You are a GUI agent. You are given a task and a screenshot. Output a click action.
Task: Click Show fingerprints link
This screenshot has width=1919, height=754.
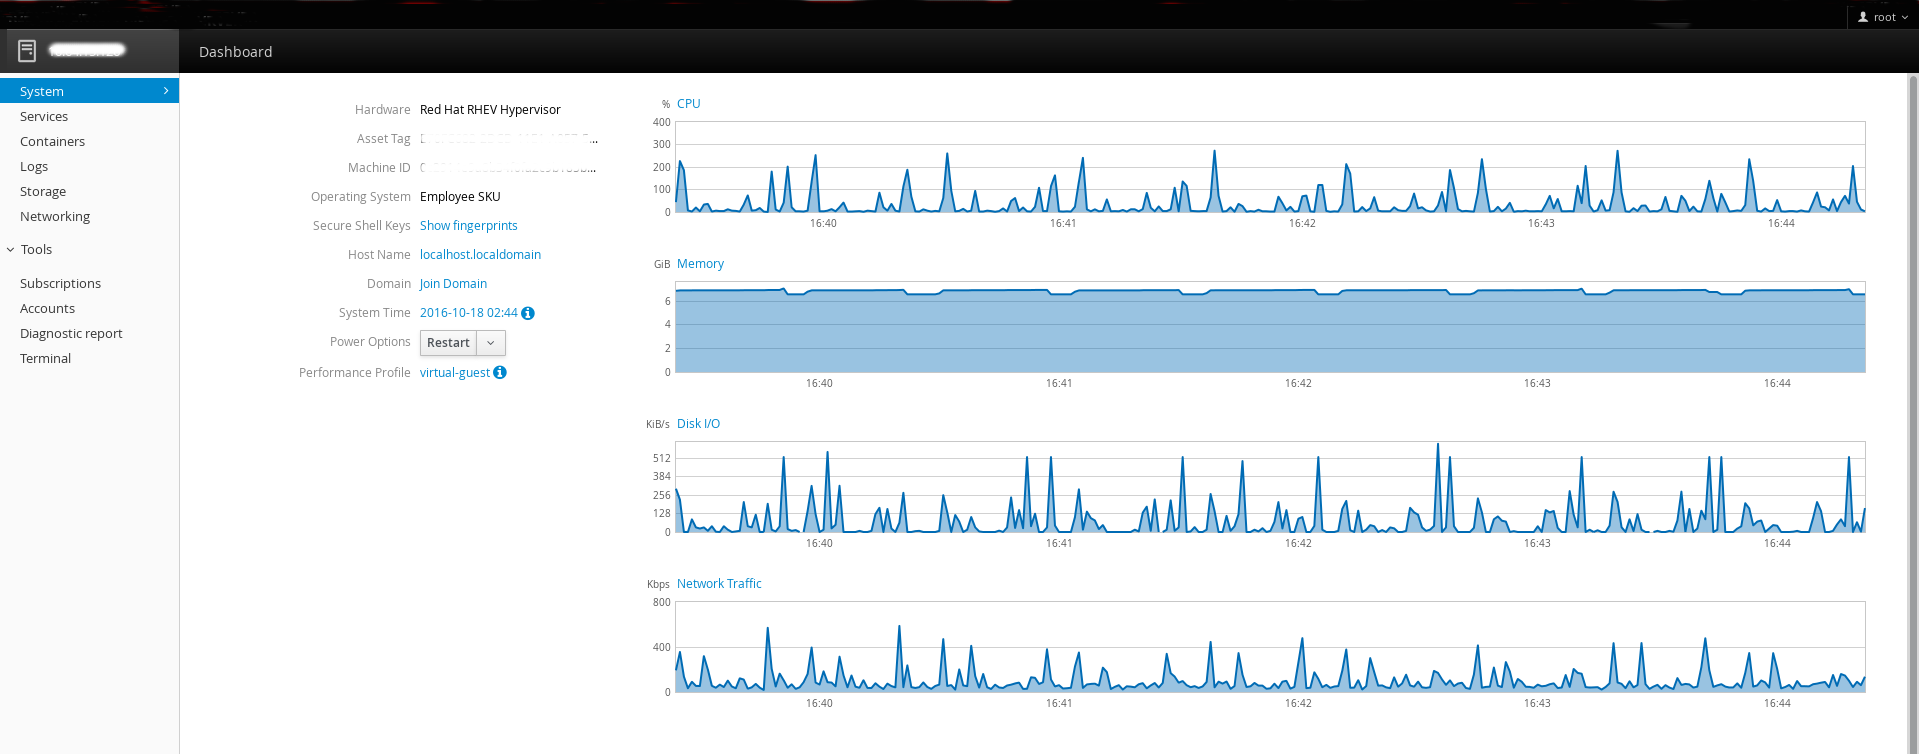(468, 226)
